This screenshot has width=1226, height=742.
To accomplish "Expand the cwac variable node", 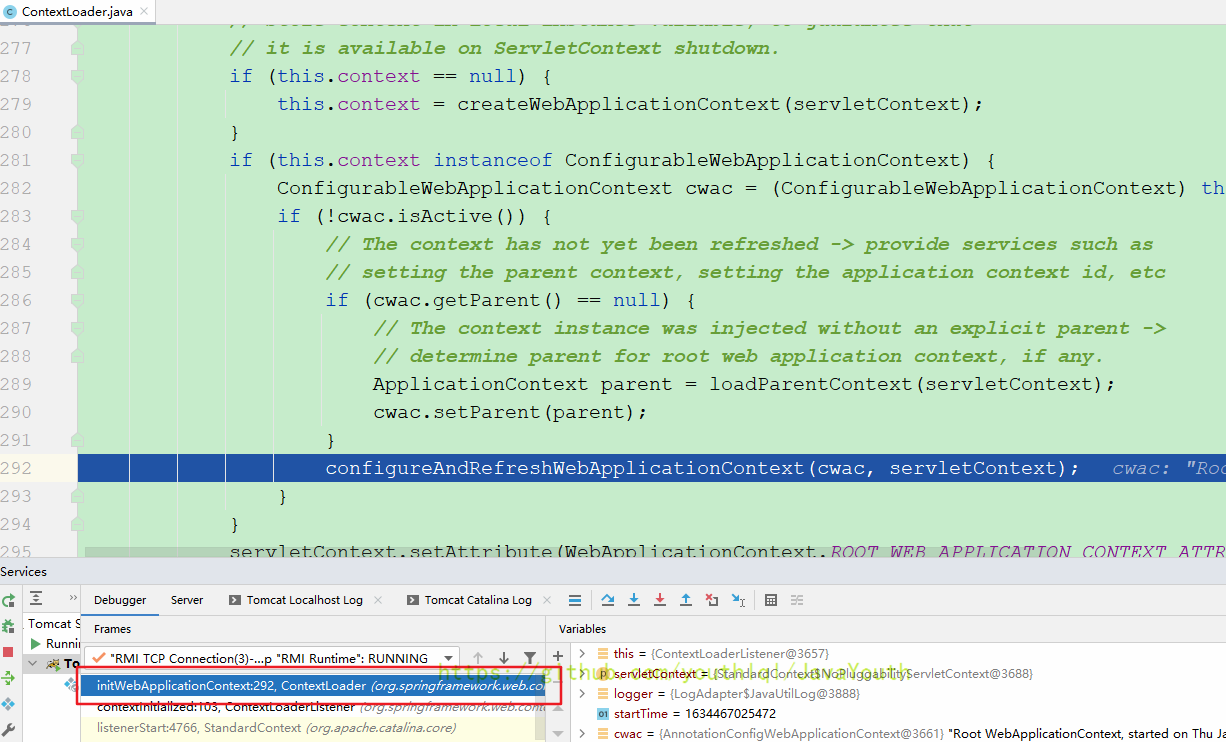I will pos(583,734).
